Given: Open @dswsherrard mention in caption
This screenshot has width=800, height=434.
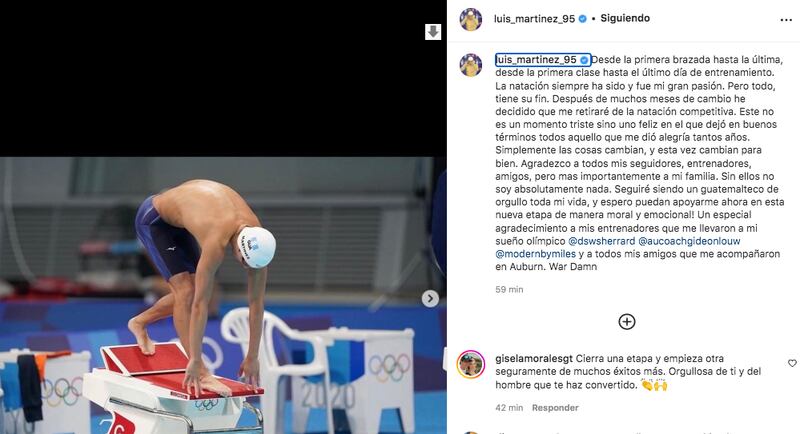Looking at the screenshot, I should [602, 241].
